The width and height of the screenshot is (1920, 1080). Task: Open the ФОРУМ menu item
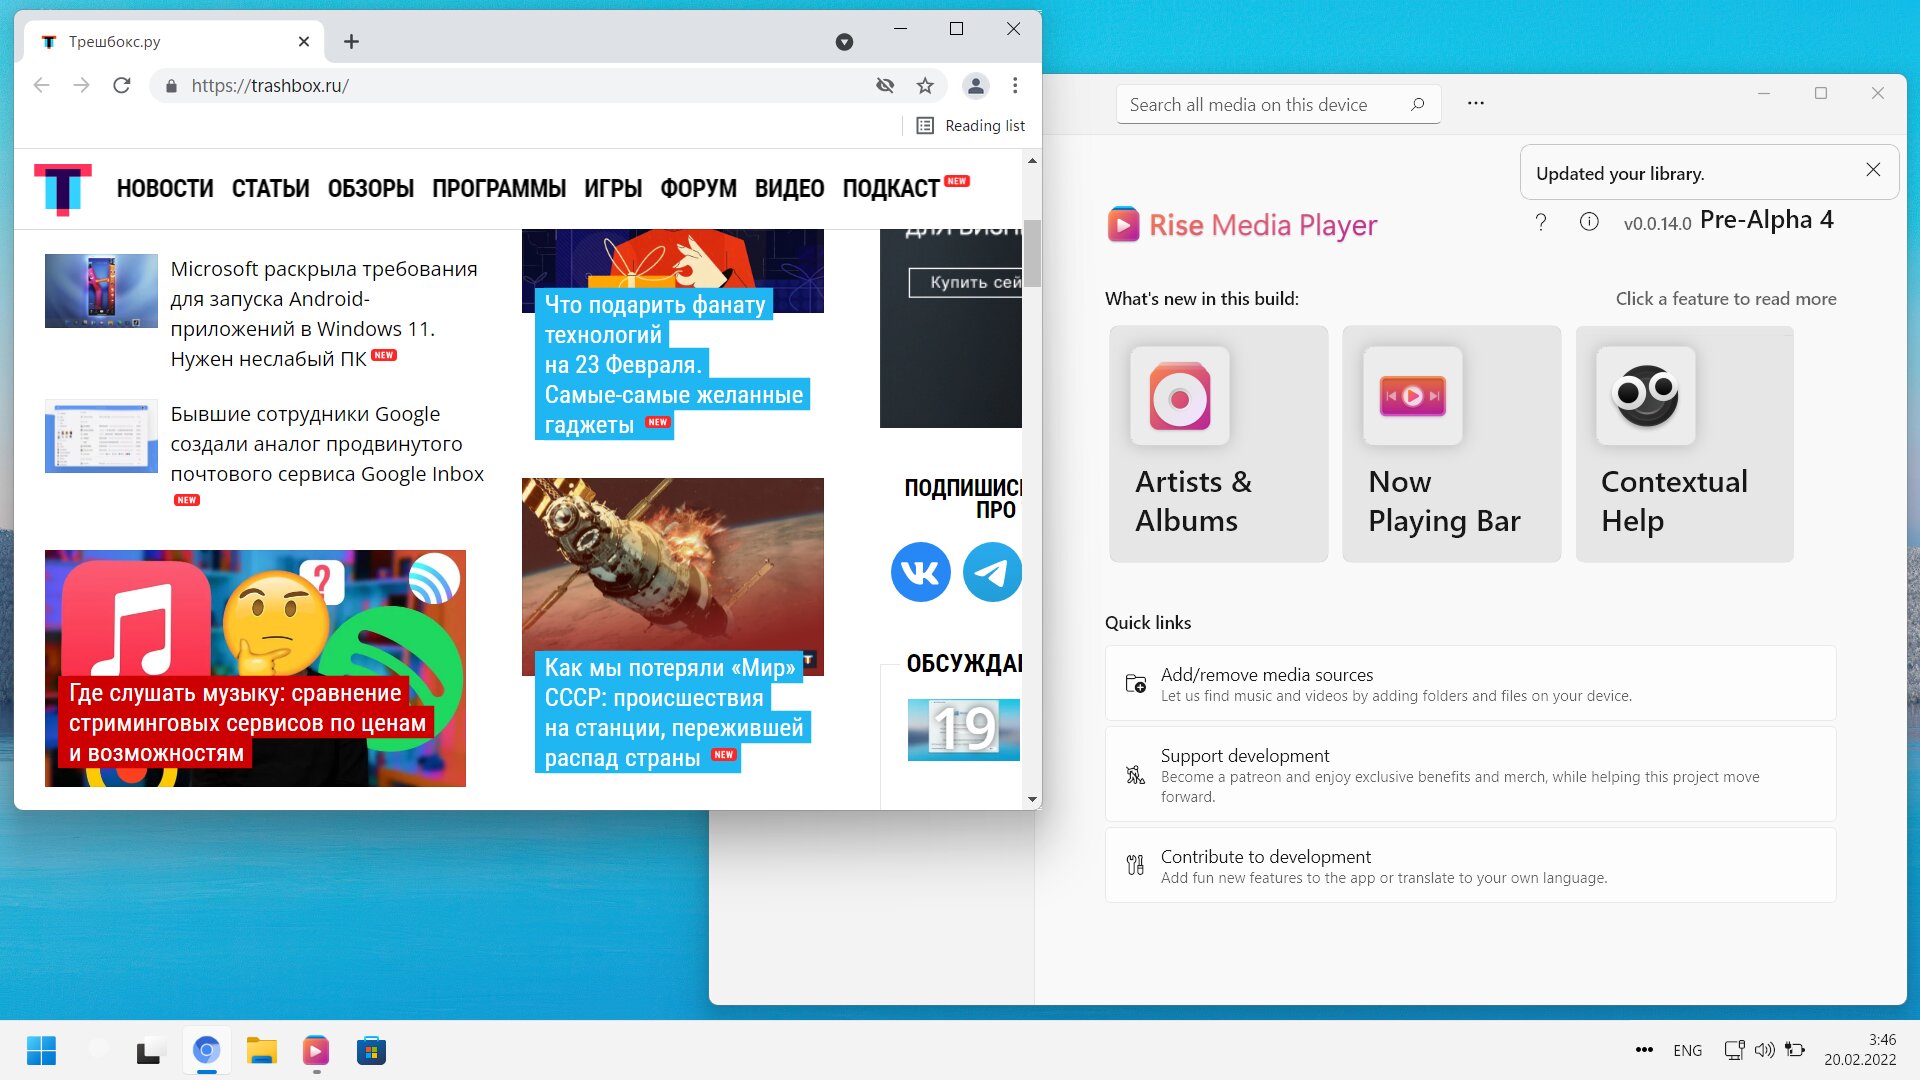(698, 189)
